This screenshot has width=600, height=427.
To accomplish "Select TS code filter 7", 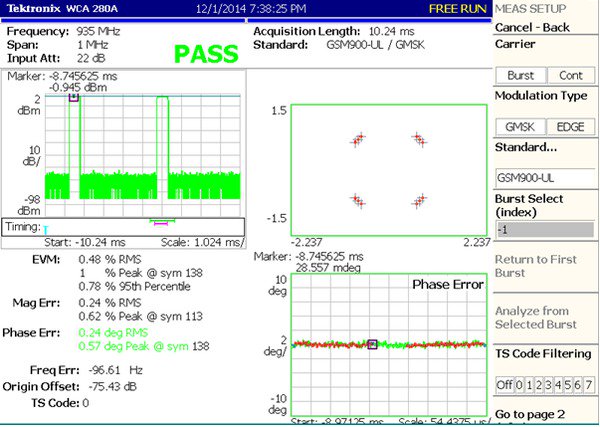I will tap(591, 385).
